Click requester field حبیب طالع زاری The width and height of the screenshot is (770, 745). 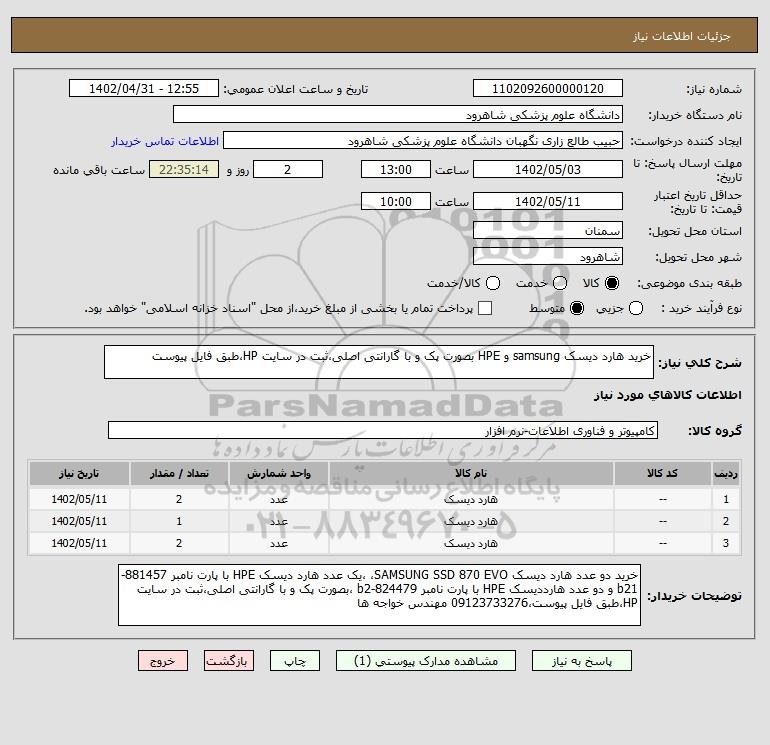[x=423, y=141]
